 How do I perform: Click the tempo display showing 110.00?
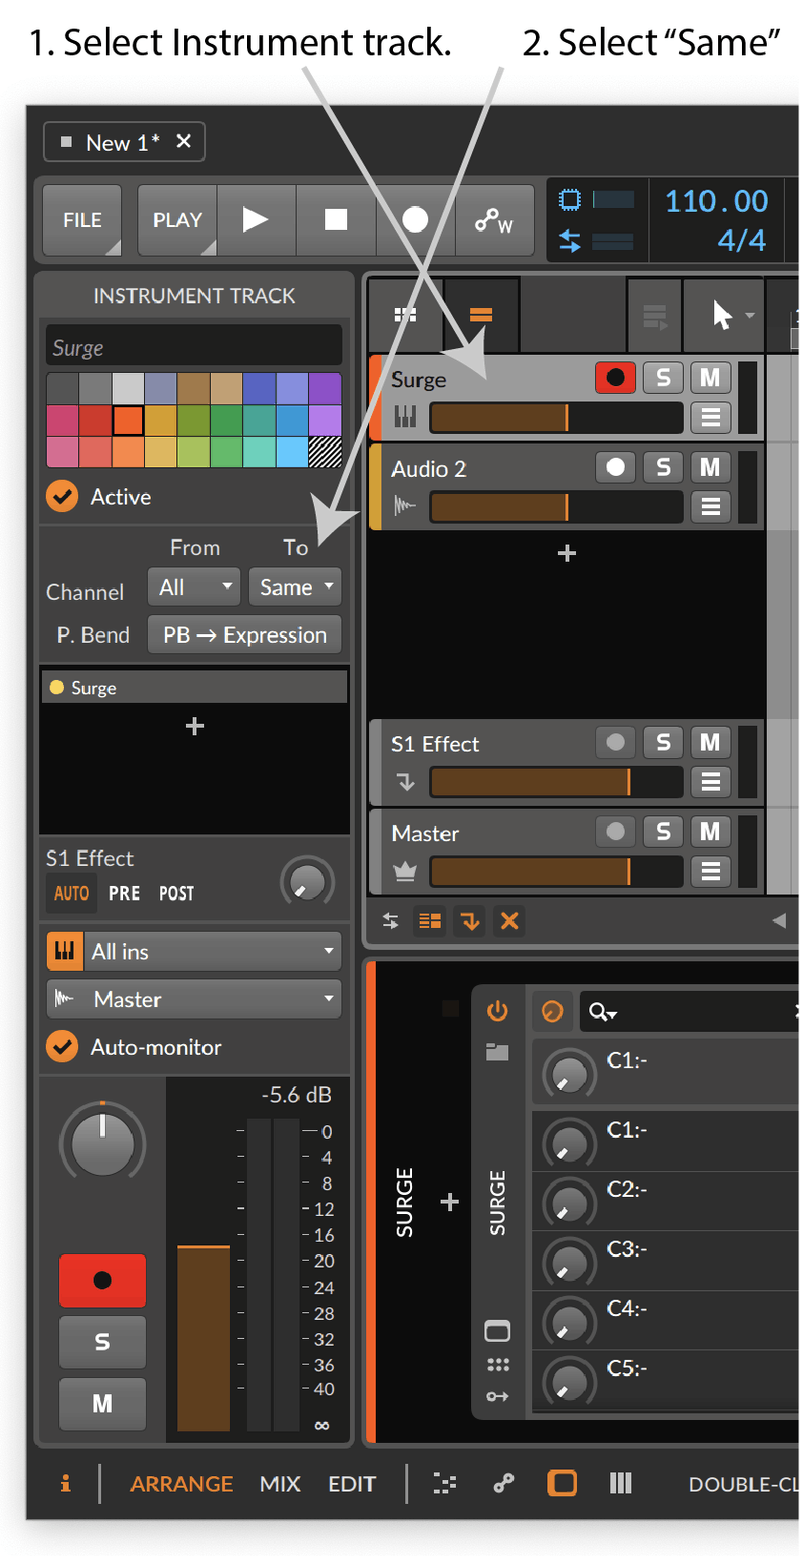(x=716, y=200)
